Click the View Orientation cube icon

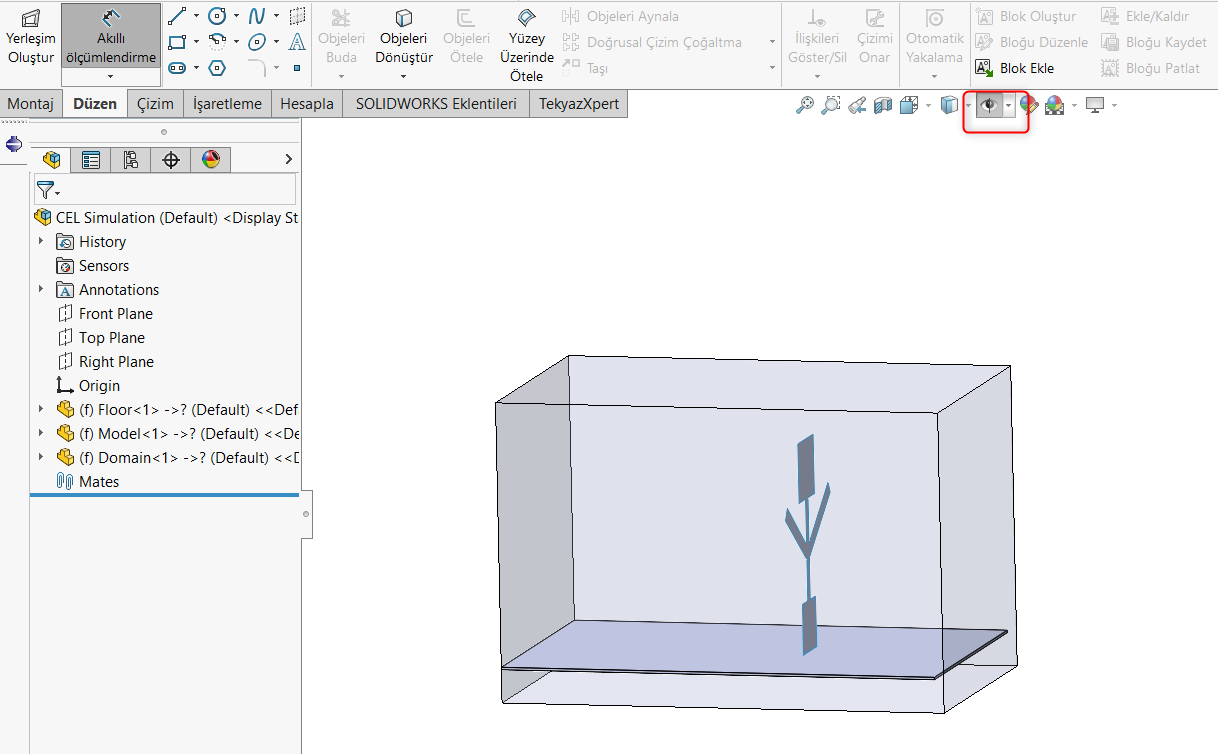909,105
